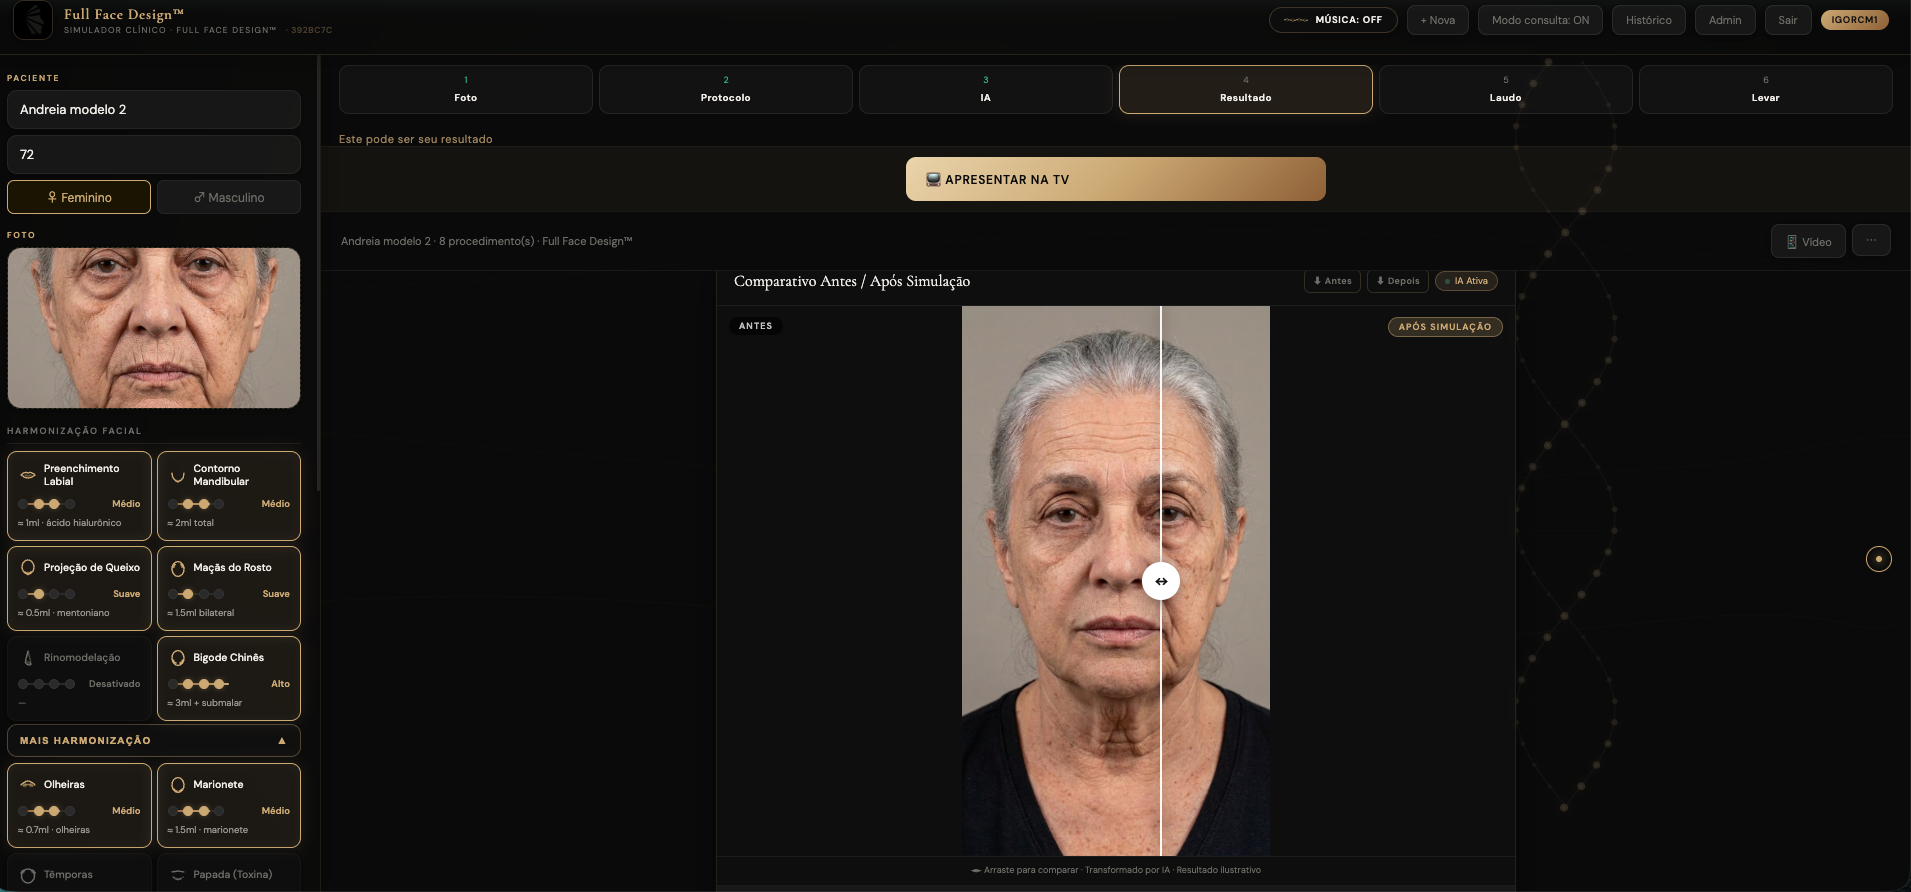This screenshot has width=1911, height=892.
Task: Click the patient photo thumbnail
Action: pyautogui.click(x=154, y=328)
